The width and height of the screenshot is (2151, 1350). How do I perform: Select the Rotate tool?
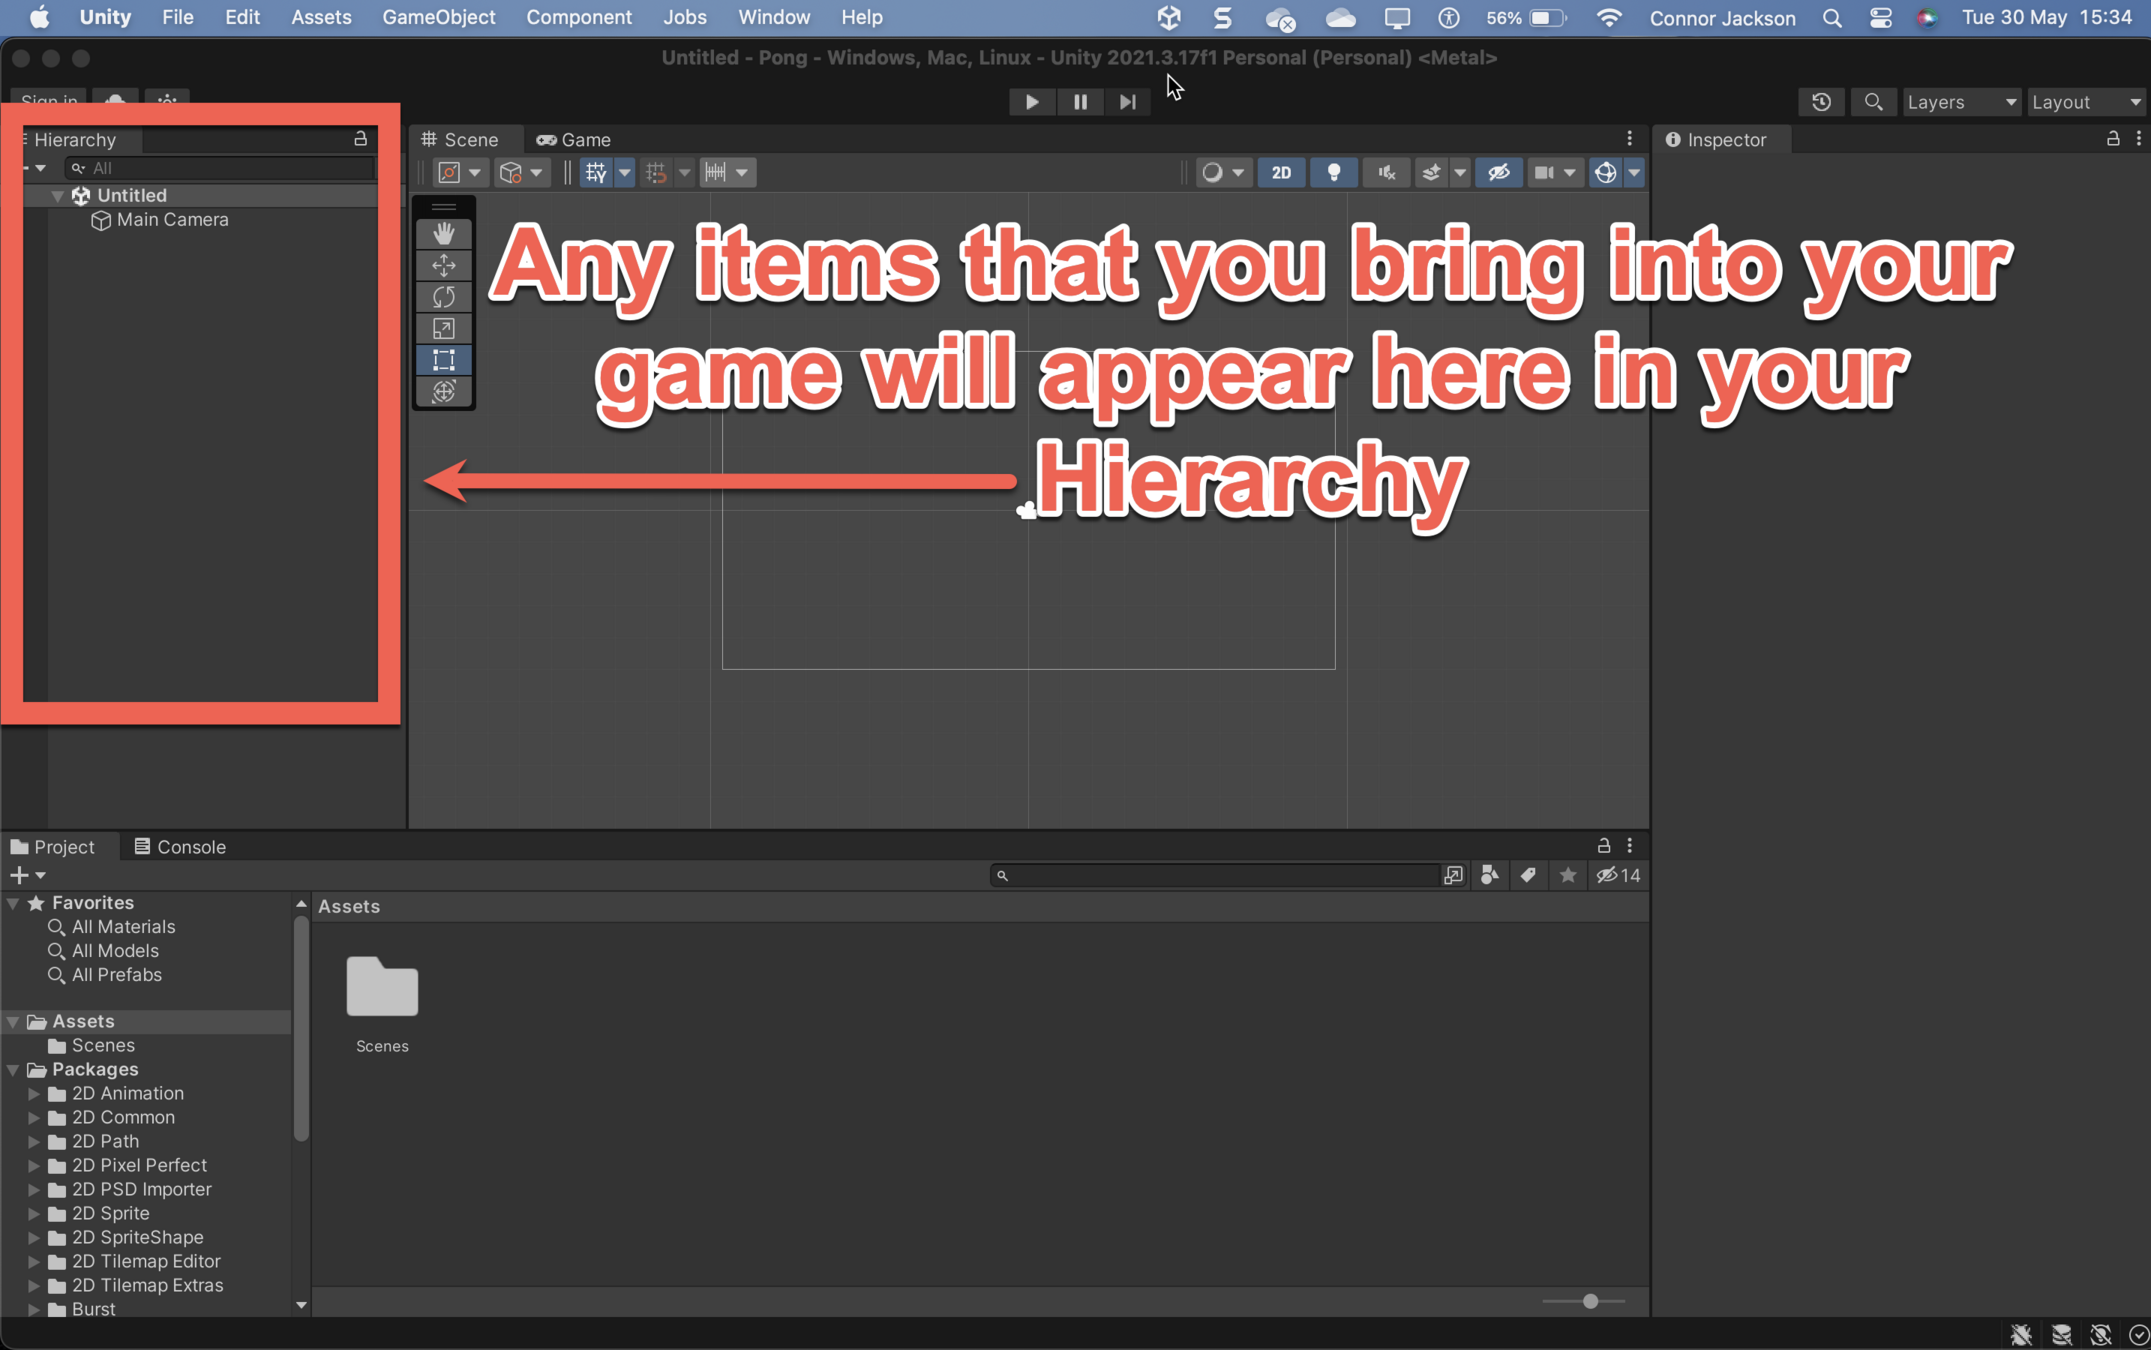444,297
